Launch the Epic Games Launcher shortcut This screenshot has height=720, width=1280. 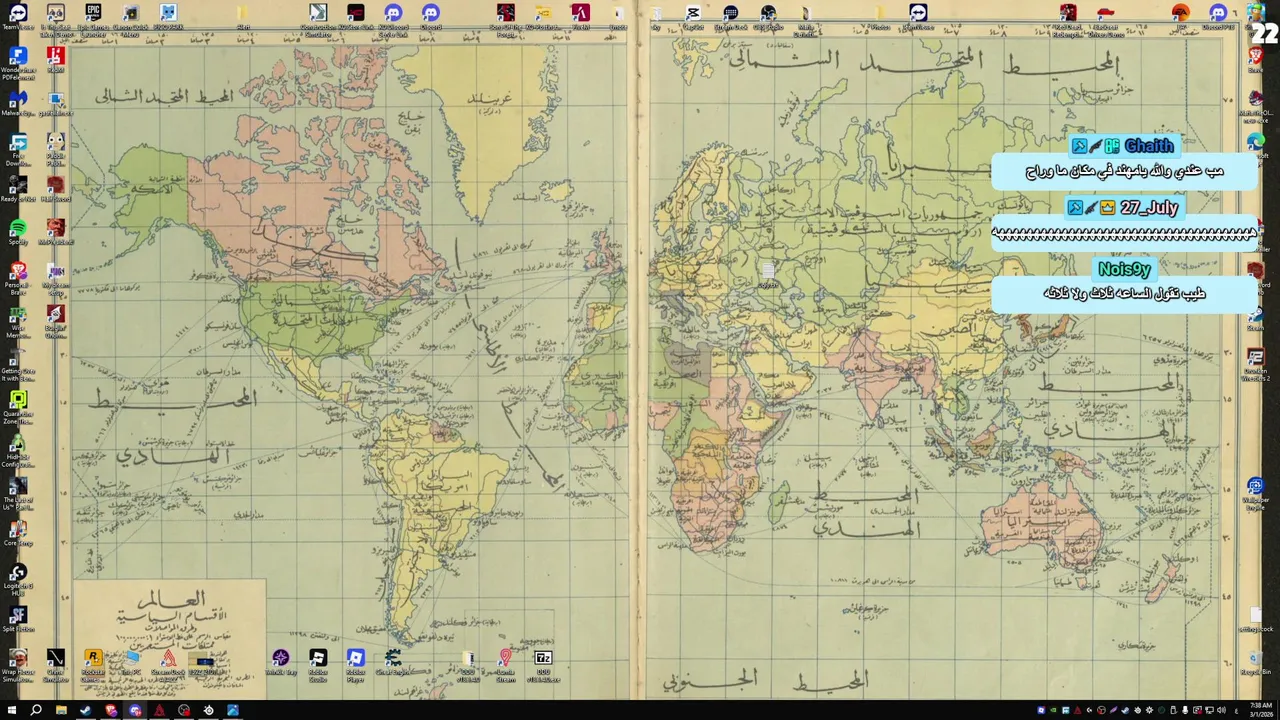93,18
